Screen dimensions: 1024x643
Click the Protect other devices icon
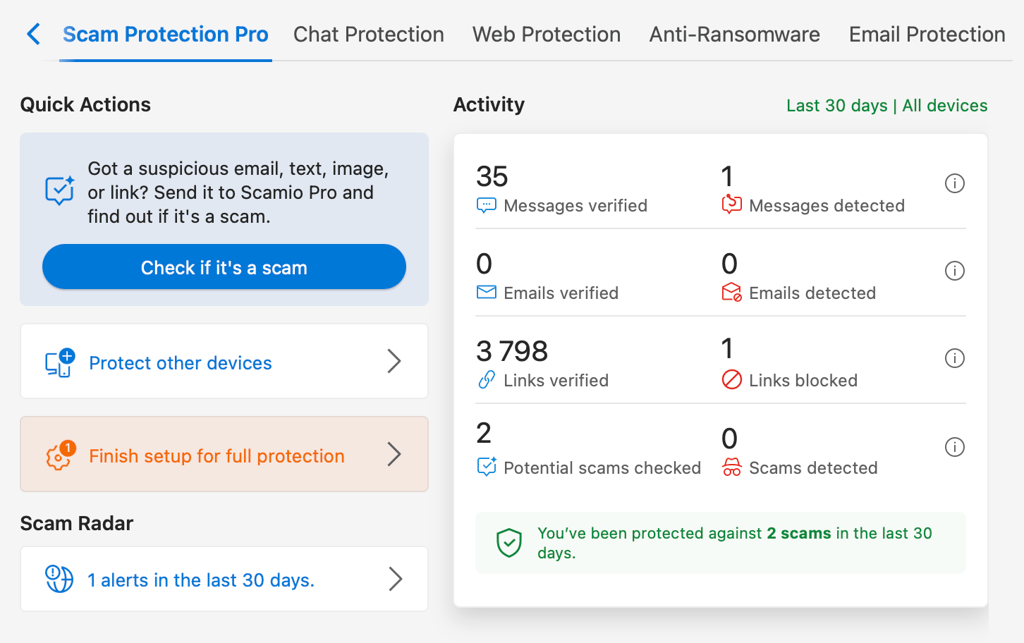click(x=59, y=363)
